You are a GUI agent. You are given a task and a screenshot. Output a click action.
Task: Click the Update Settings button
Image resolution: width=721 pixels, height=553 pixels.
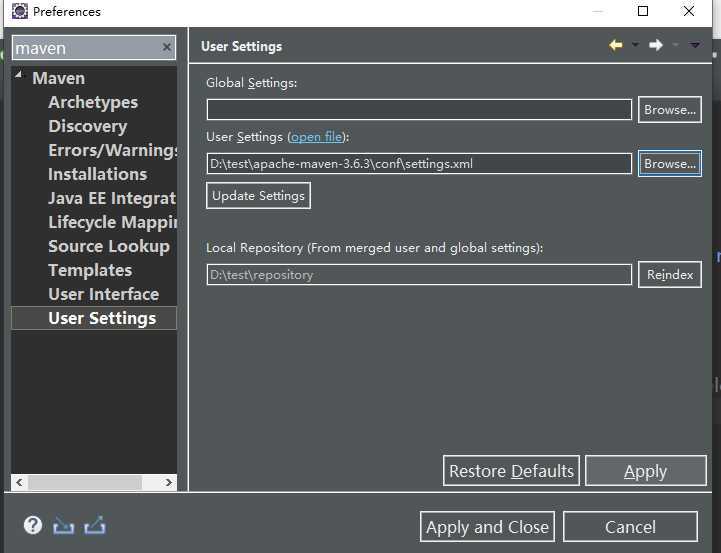[x=258, y=195]
